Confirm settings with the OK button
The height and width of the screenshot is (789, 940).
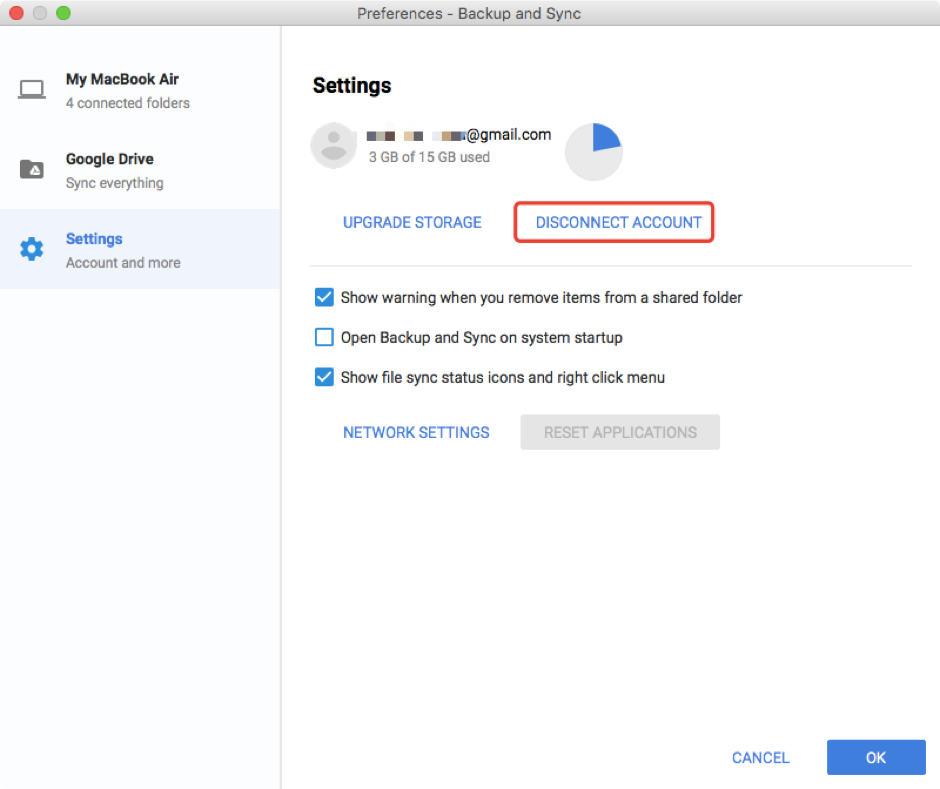(875, 757)
